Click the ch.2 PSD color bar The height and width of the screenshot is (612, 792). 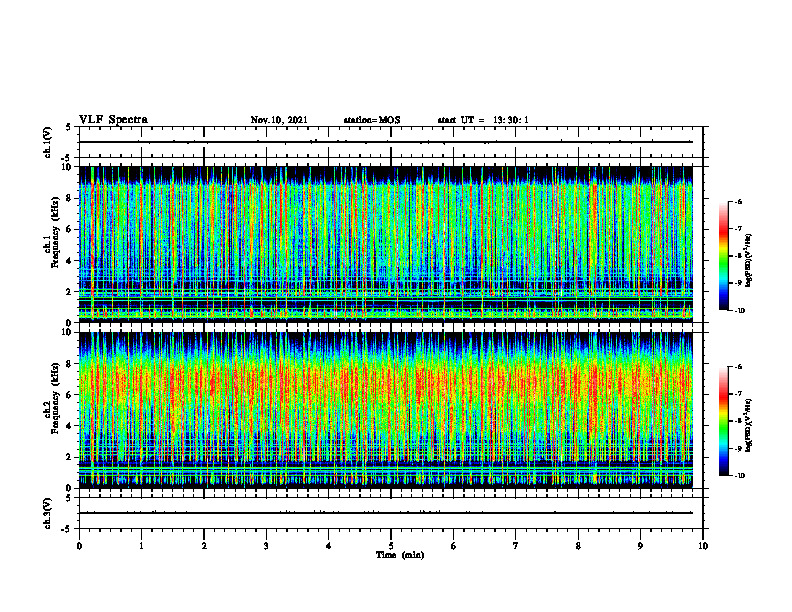coord(723,421)
